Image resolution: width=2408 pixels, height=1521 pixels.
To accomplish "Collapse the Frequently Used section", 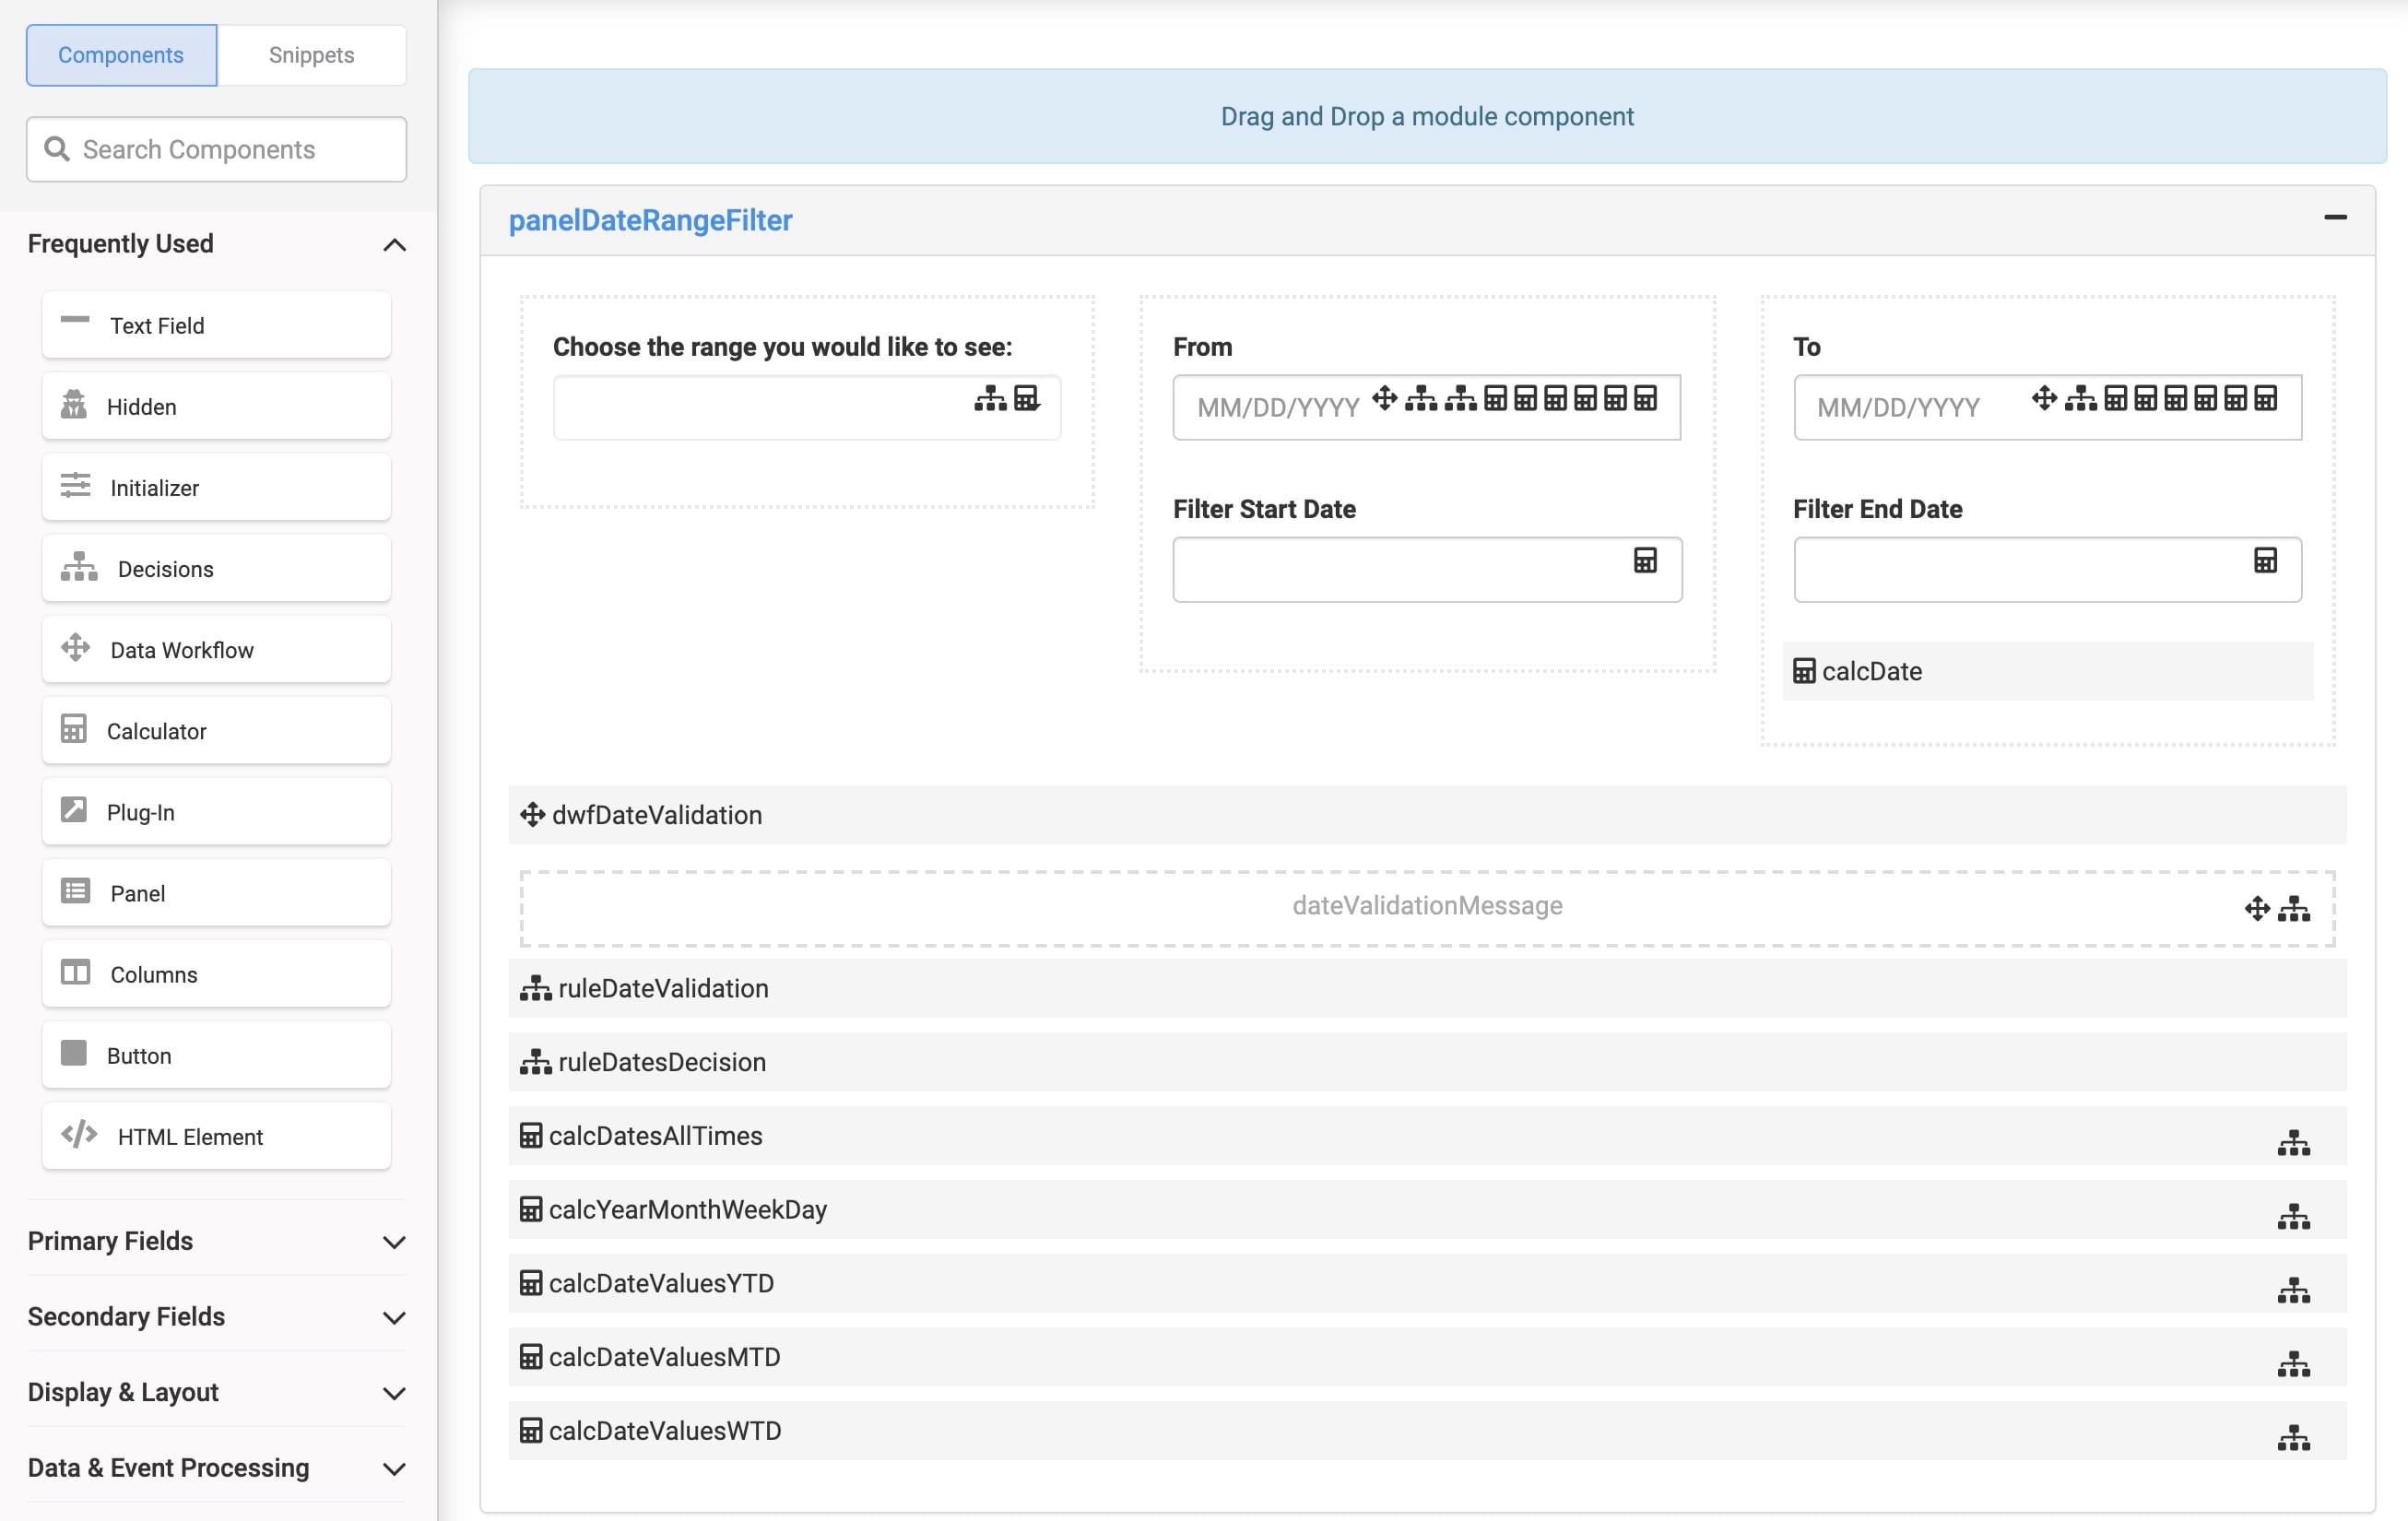I will click(394, 244).
